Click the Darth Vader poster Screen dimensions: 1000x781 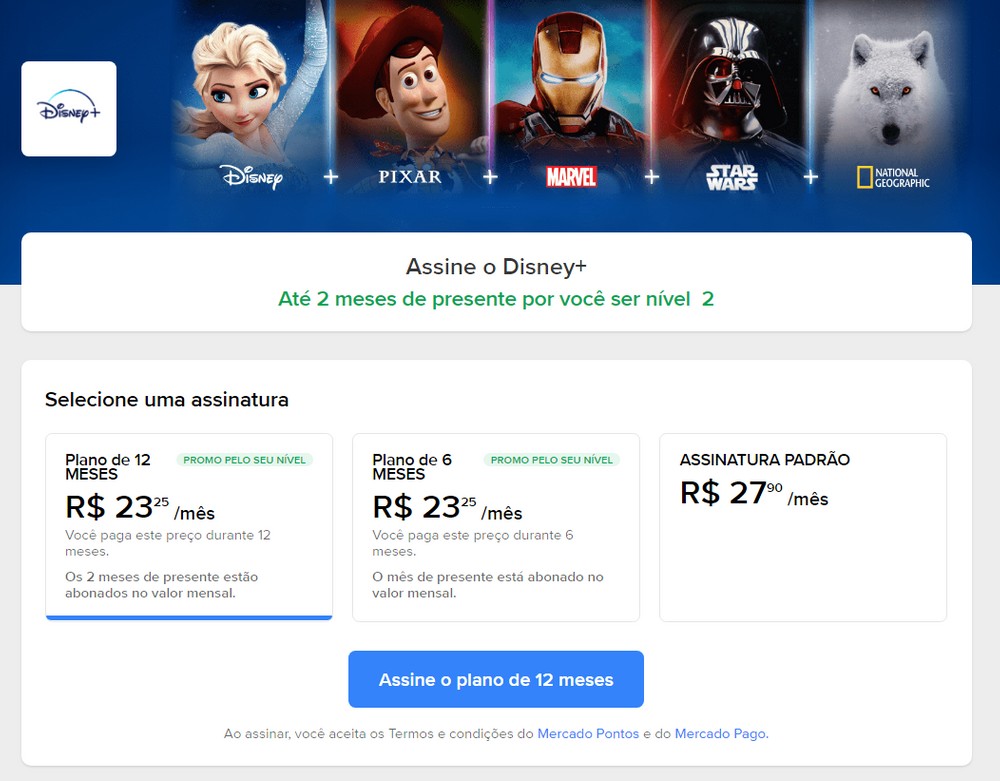[x=732, y=80]
